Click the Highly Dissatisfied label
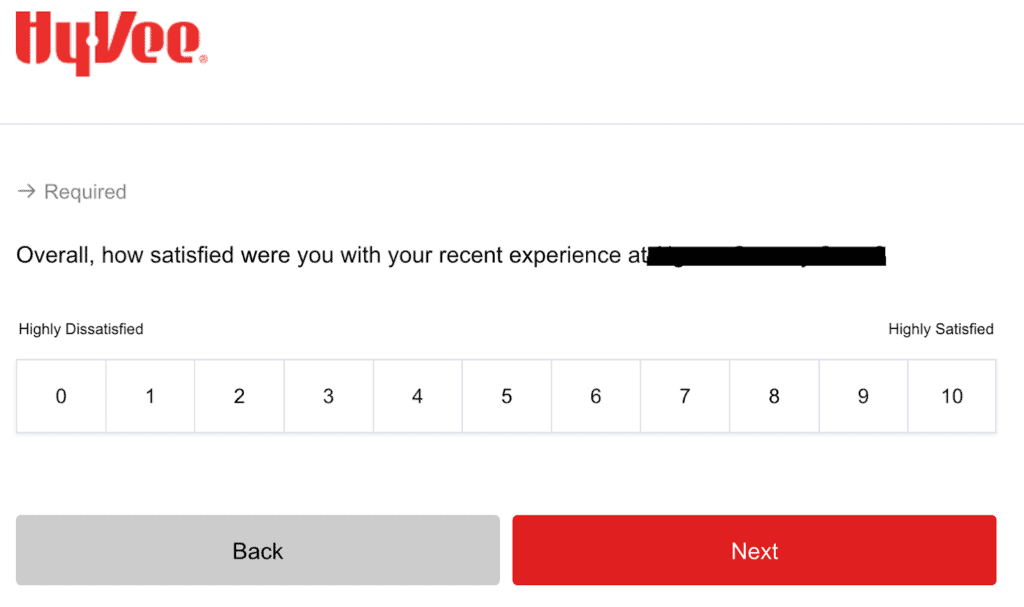Screen dimensions: 1024x607 pyautogui.click(x=81, y=329)
